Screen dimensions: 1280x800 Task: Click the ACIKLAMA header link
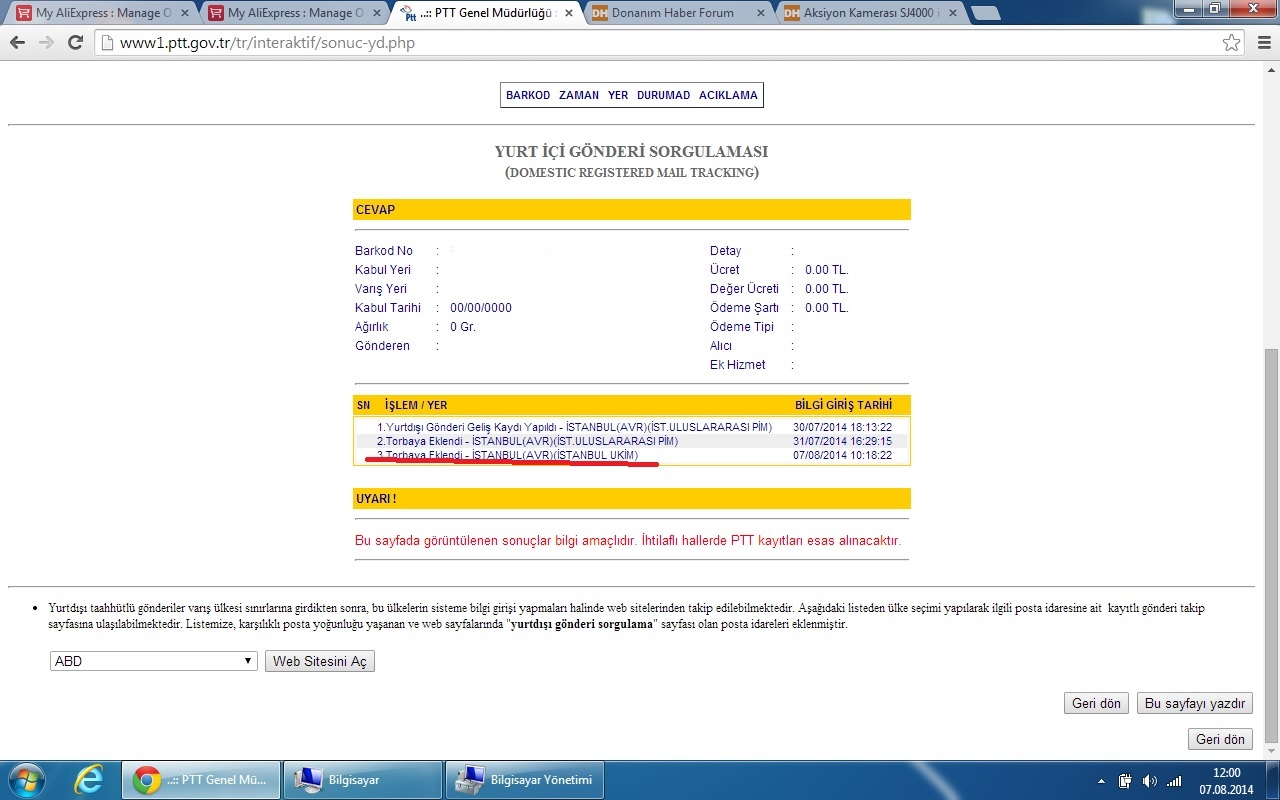click(728, 95)
